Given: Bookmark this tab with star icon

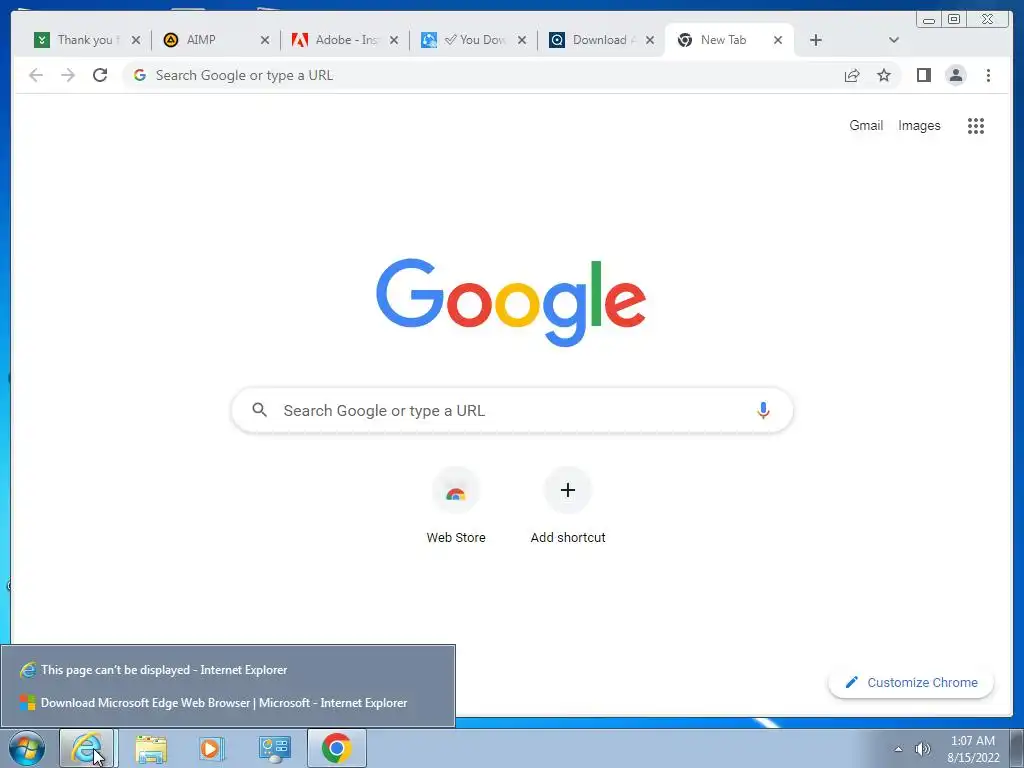Looking at the screenshot, I should click(x=884, y=75).
